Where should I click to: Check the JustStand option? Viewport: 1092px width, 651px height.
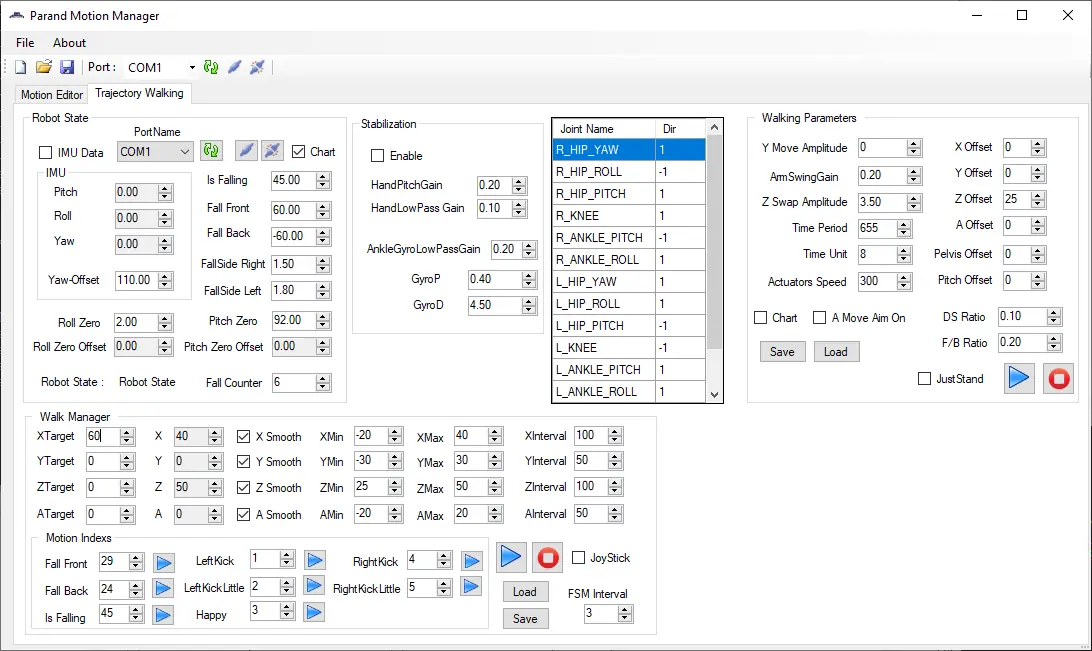[x=924, y=379]
